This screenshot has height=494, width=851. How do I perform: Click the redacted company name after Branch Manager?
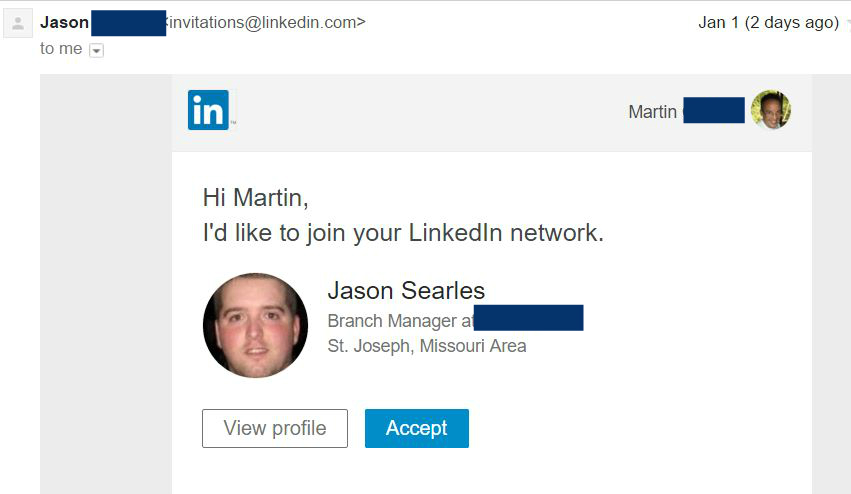tap(528, 319)
